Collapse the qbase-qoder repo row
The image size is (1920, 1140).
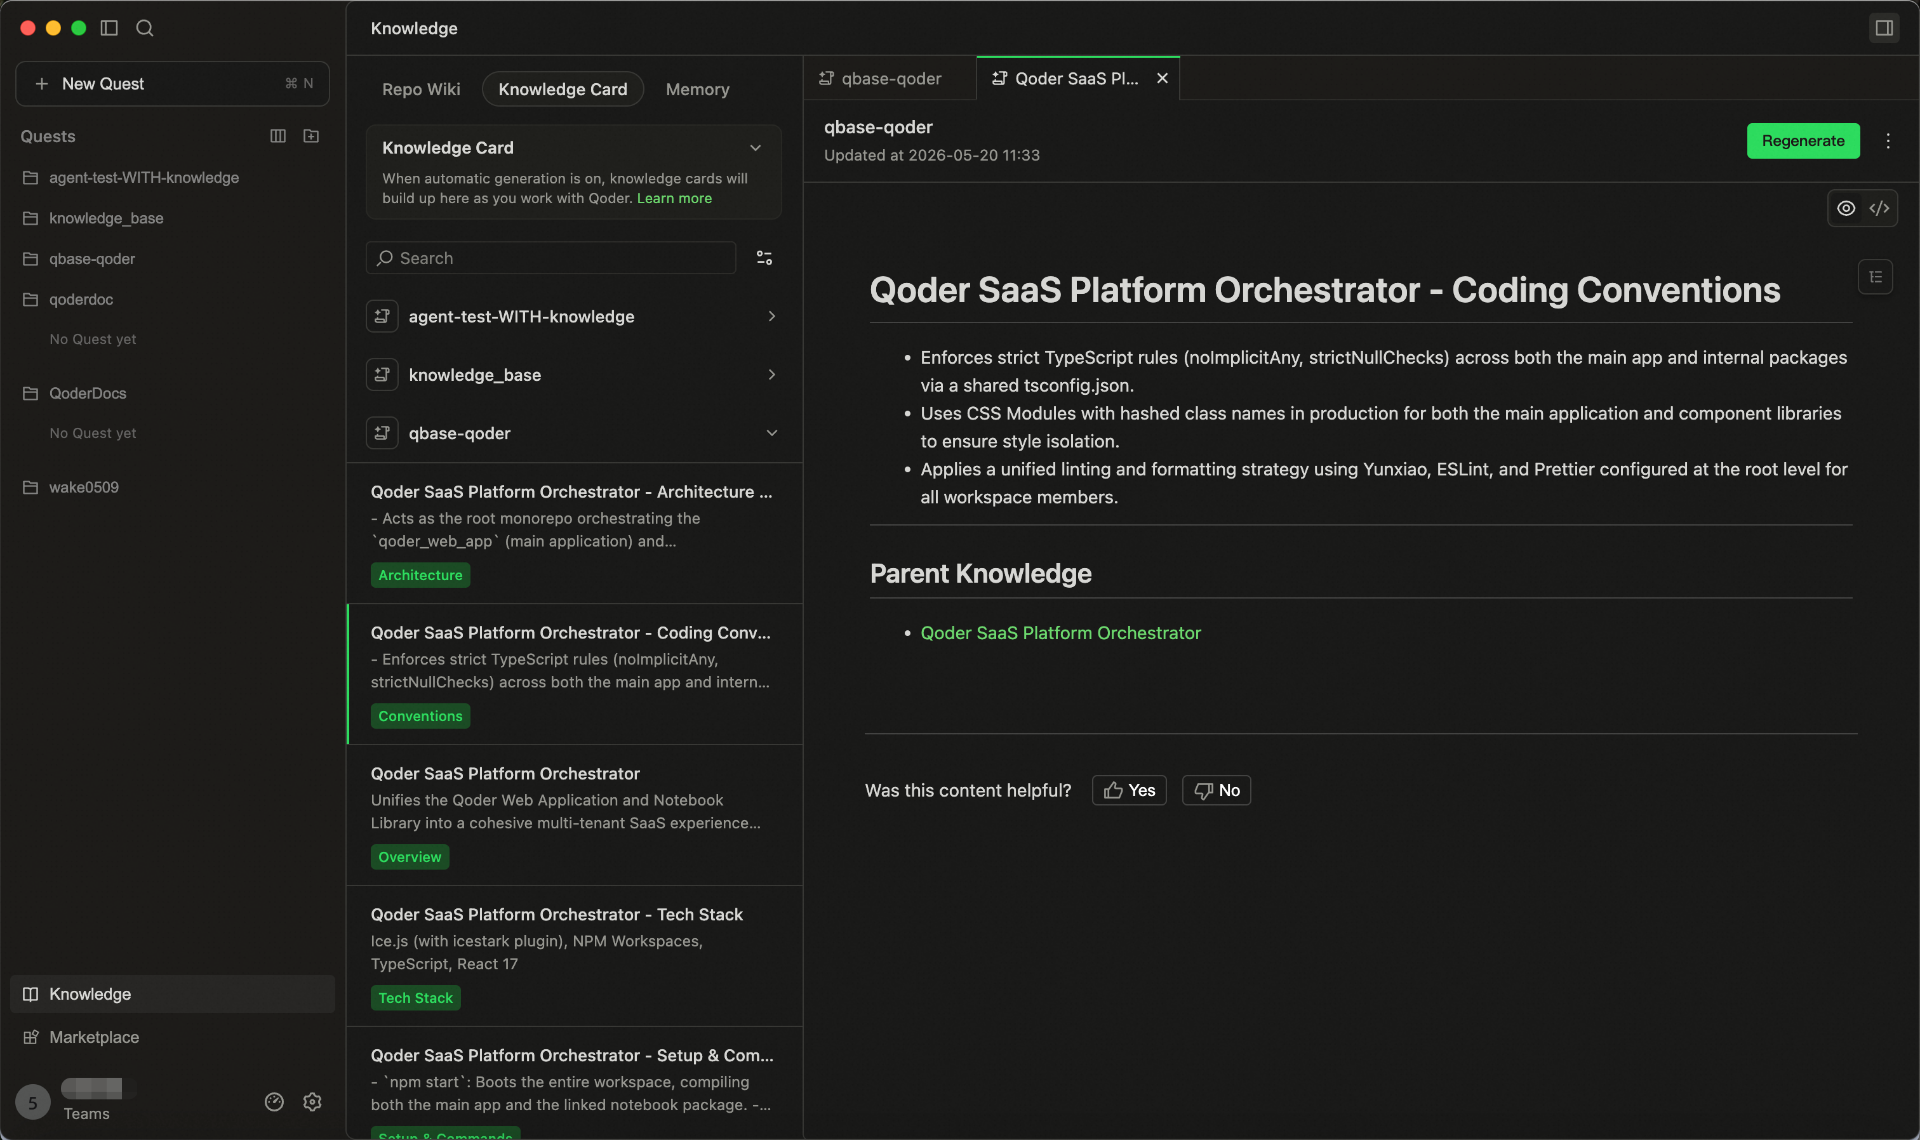tap(772, 433)
